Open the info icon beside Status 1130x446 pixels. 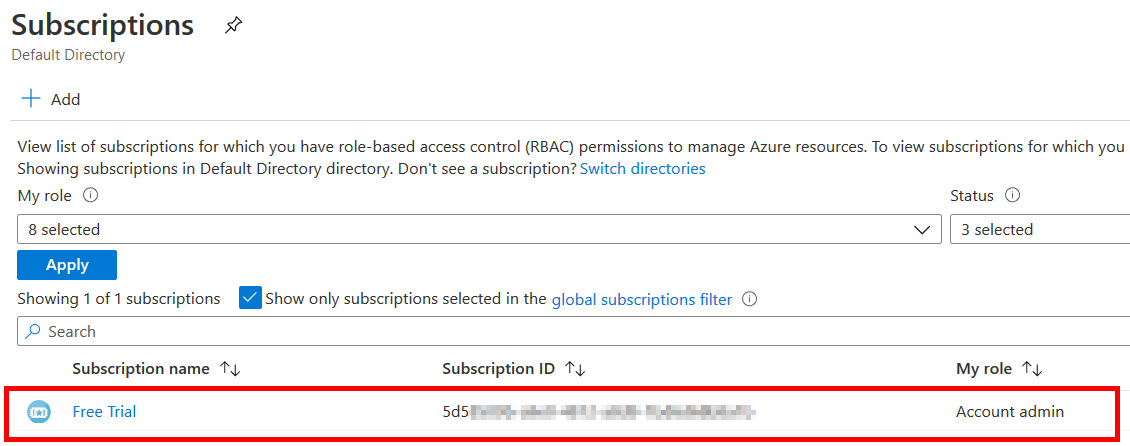[x=1013, y=195]
